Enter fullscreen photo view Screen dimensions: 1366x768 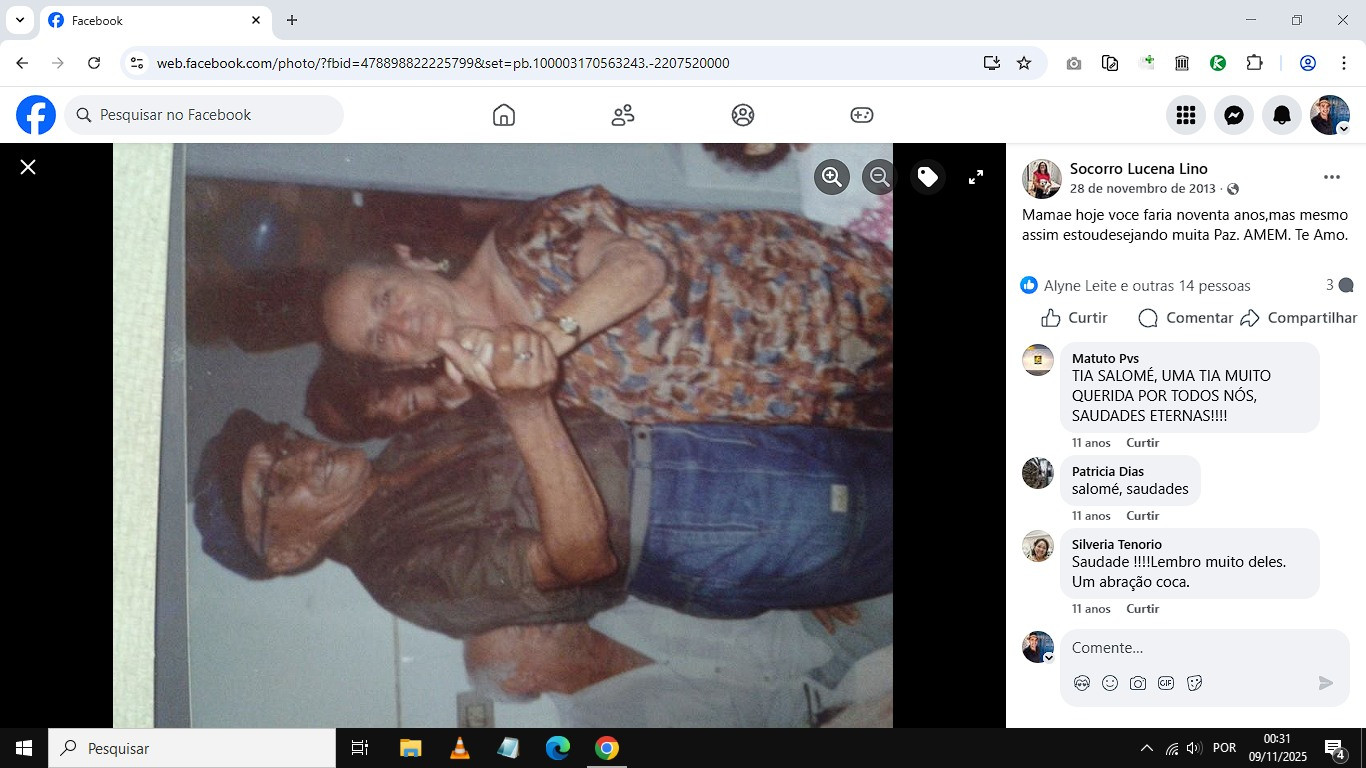[x=976, y=177]
